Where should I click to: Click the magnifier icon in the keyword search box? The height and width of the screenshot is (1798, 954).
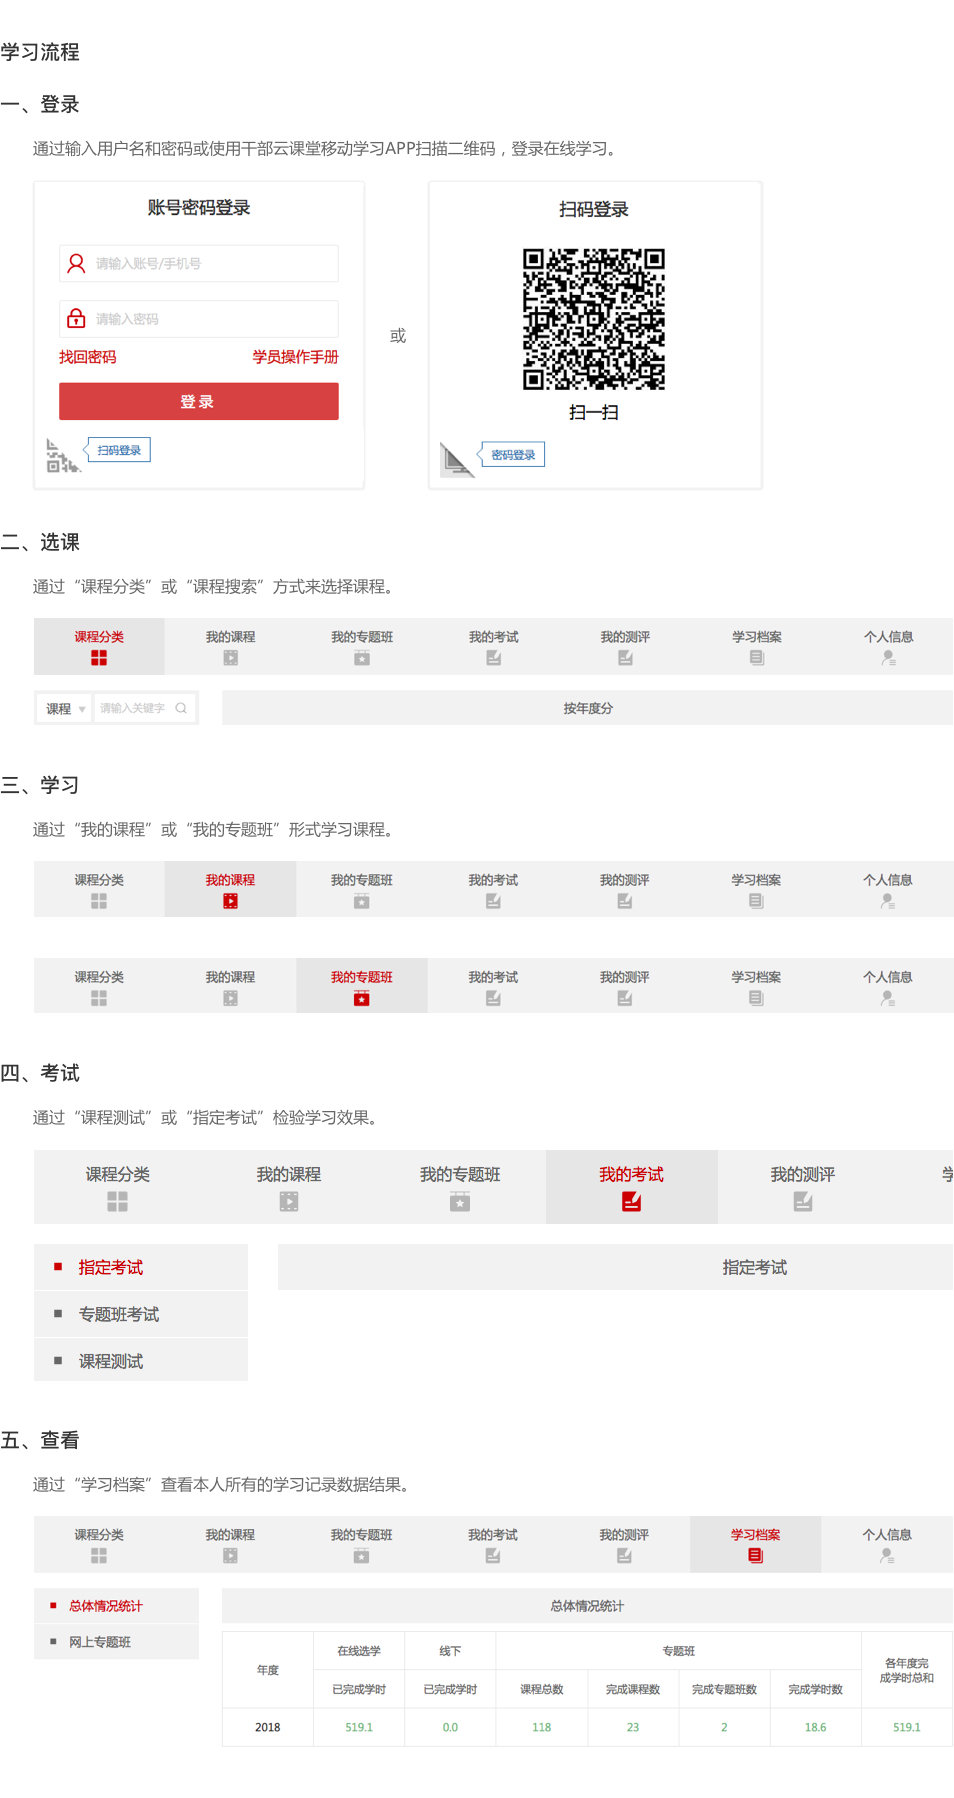(x=181, y=708)
